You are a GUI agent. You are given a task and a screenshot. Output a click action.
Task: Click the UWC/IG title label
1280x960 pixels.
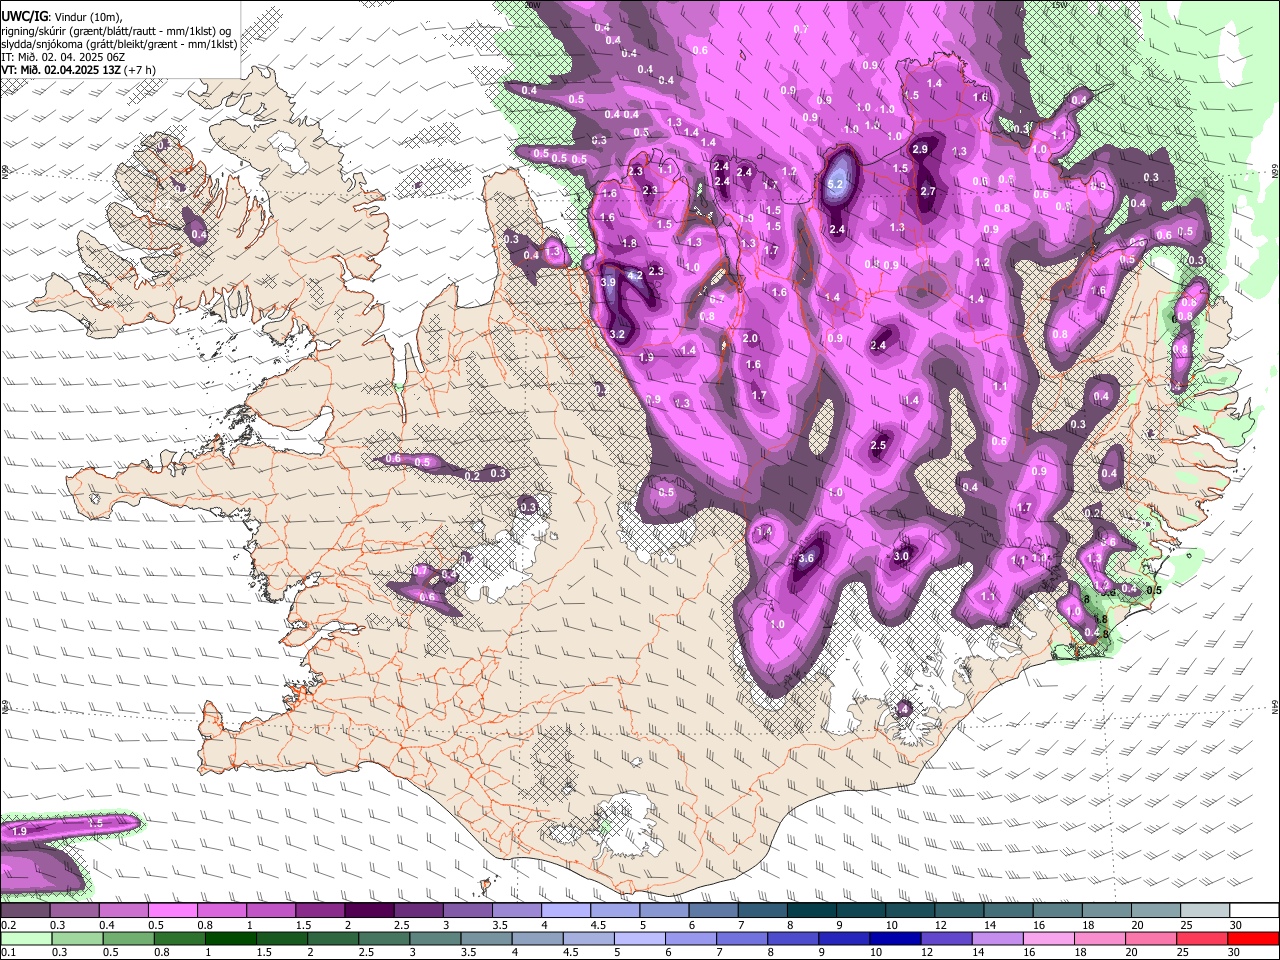click(24, 16)
